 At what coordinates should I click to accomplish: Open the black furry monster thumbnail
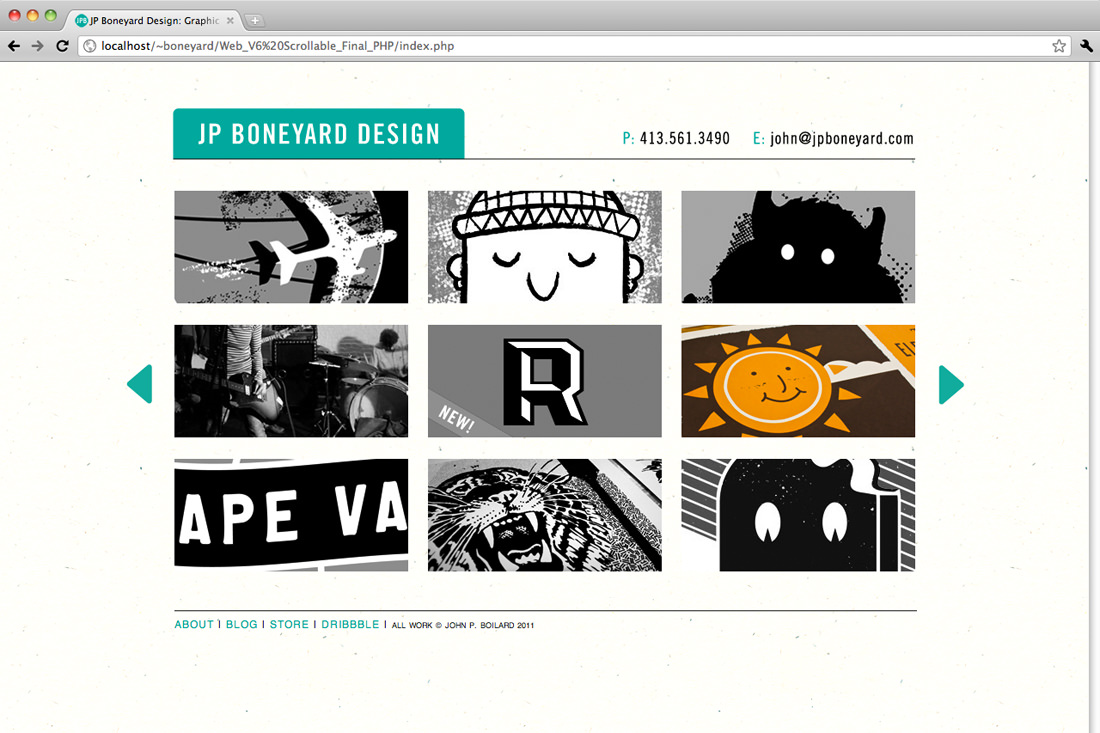point(798,247)
